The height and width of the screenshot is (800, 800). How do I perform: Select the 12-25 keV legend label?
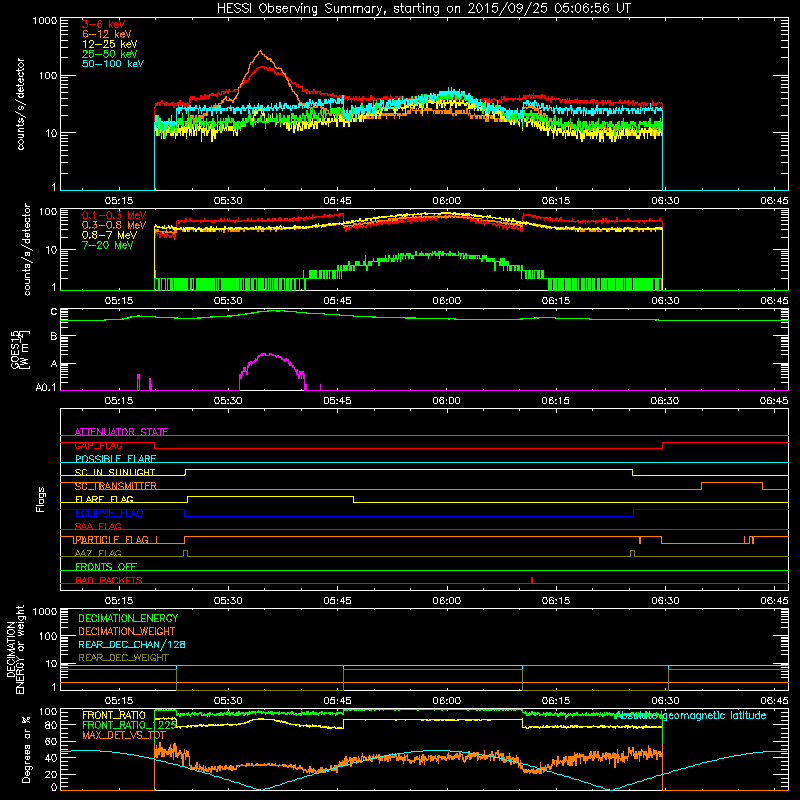[x=110, y=44]
